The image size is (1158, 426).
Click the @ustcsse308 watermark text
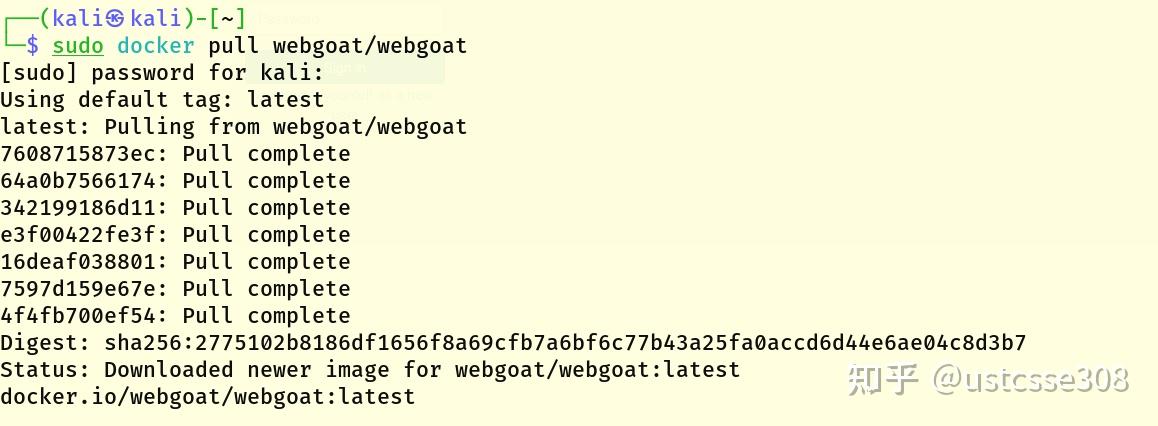click(1030, 380)
